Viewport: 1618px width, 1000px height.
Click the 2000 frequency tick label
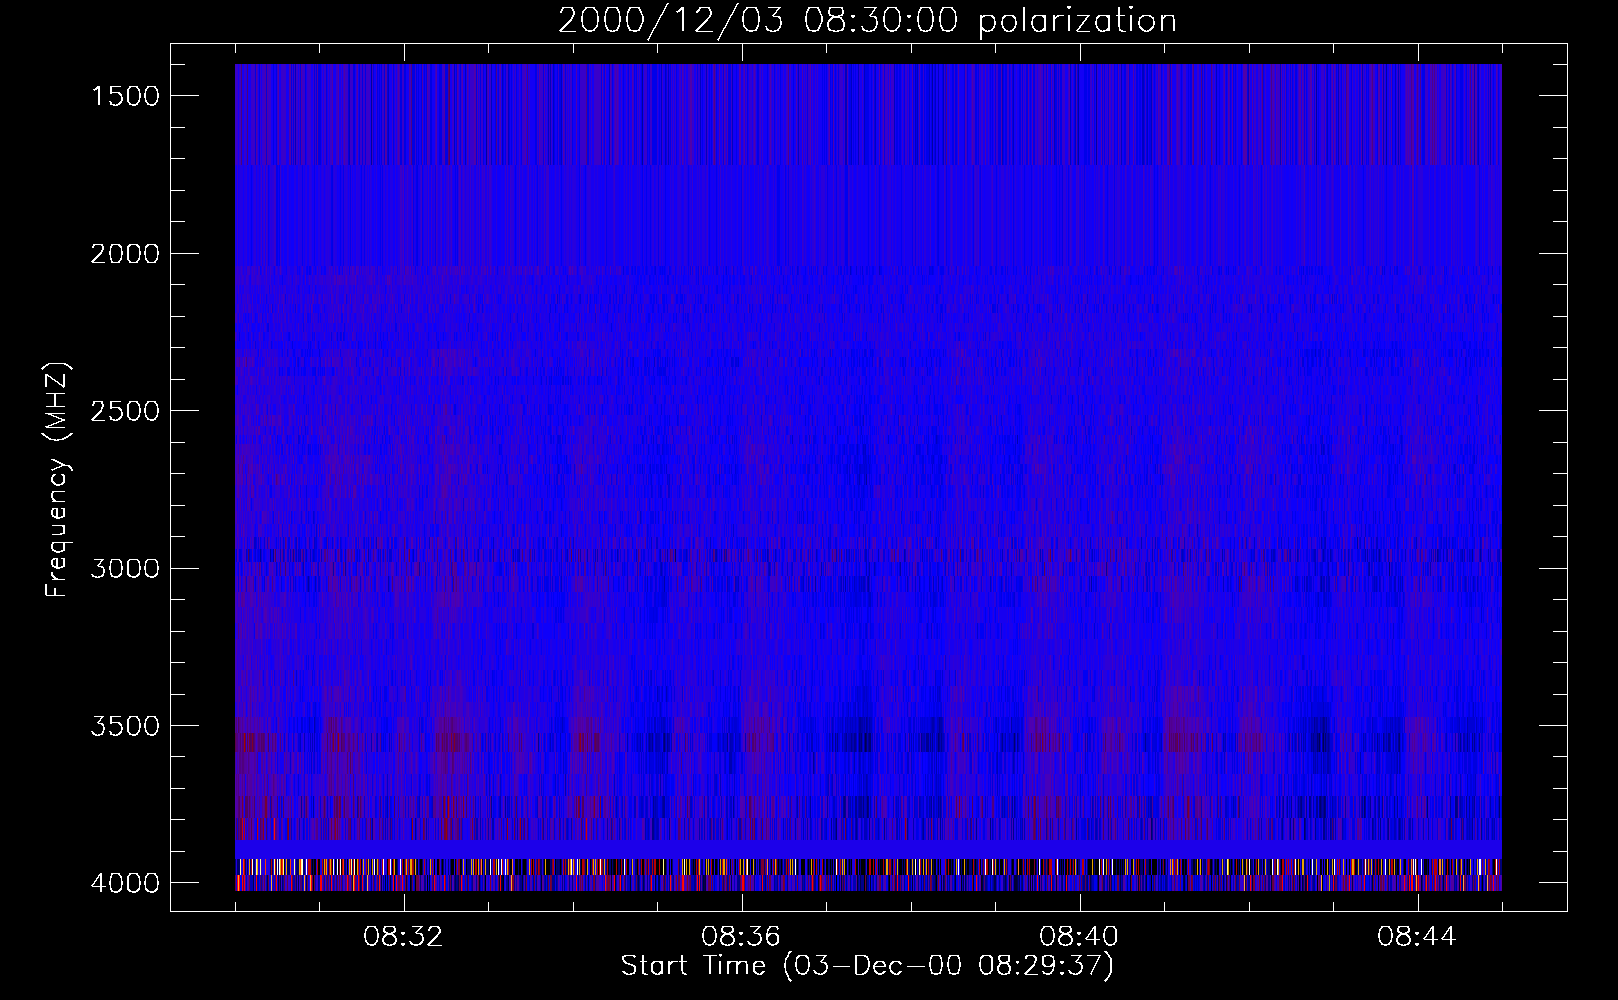click(125, 254)
